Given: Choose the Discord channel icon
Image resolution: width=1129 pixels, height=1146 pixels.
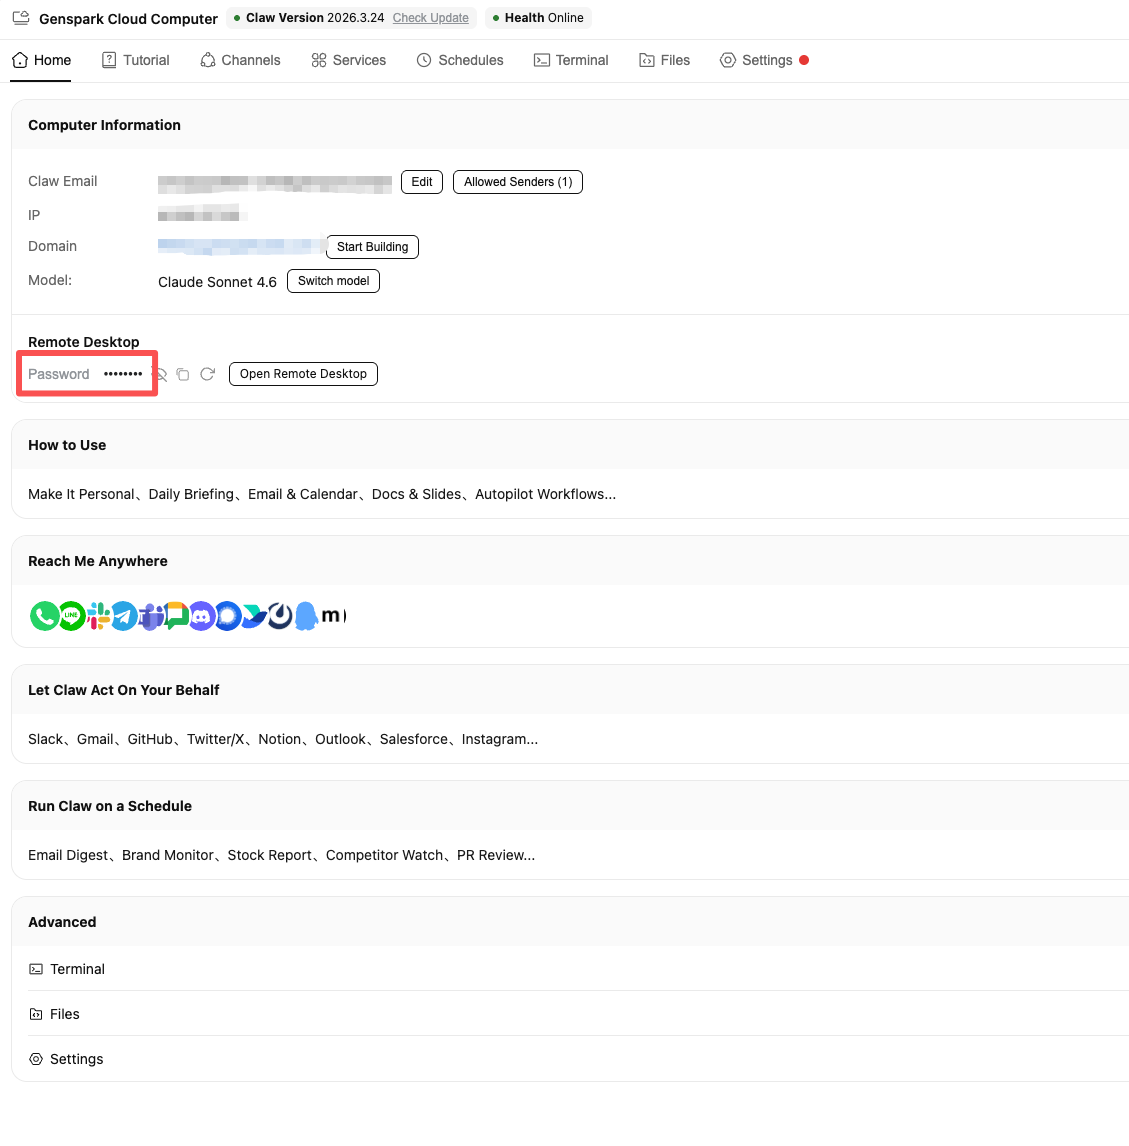Looking at the screenshot, I should coord(202,616).
